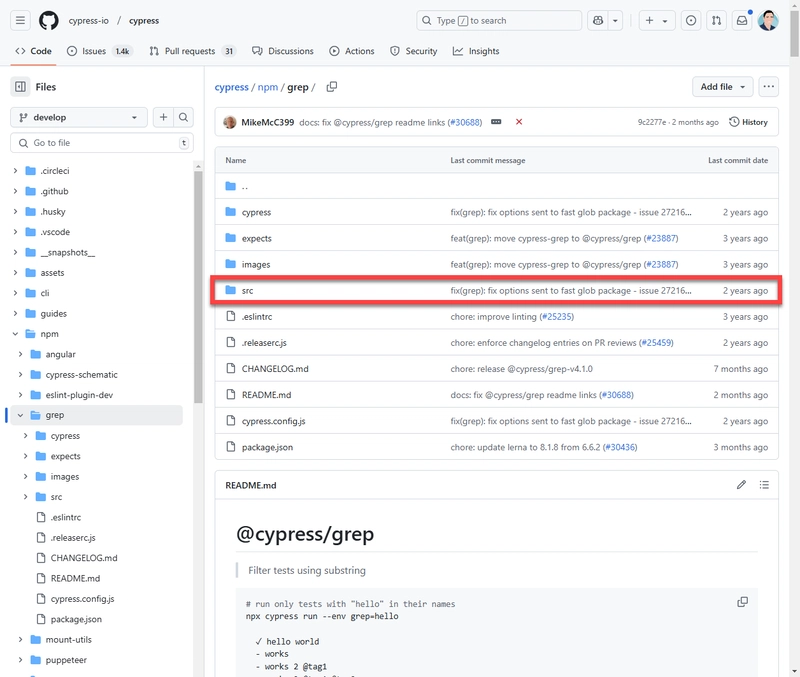Open README outline list icon
Screen dimensions: 800x677
[x=764, y=485]
